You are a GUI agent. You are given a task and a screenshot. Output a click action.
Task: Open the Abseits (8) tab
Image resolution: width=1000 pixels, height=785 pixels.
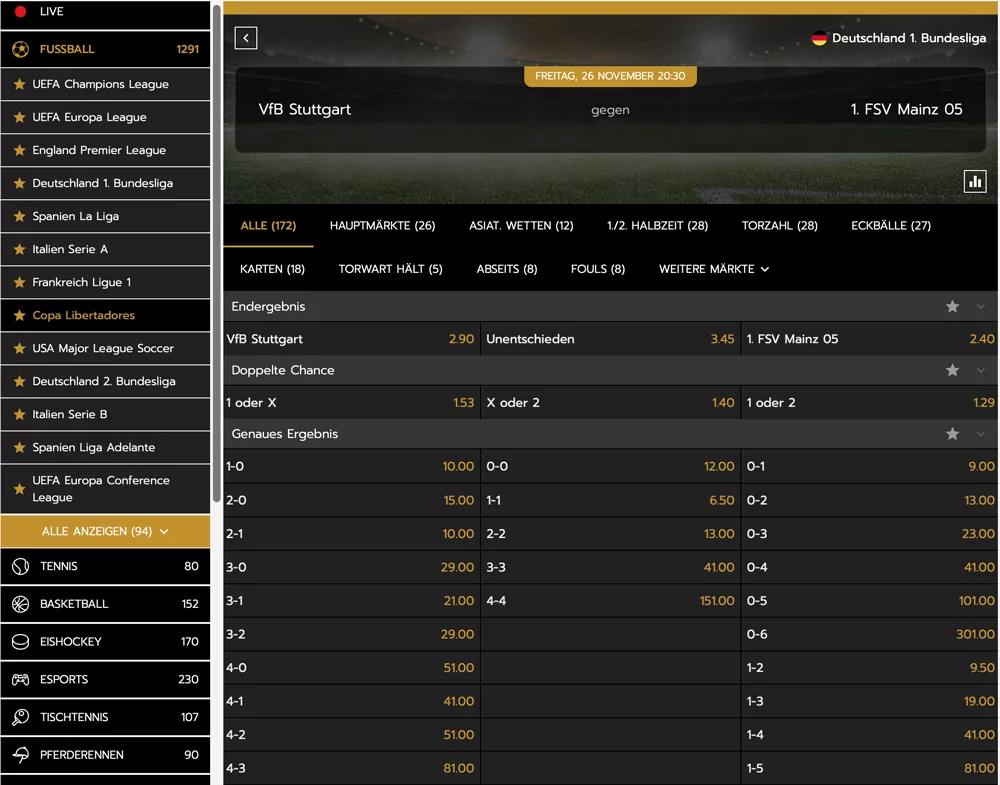click(x=507, y=269)
